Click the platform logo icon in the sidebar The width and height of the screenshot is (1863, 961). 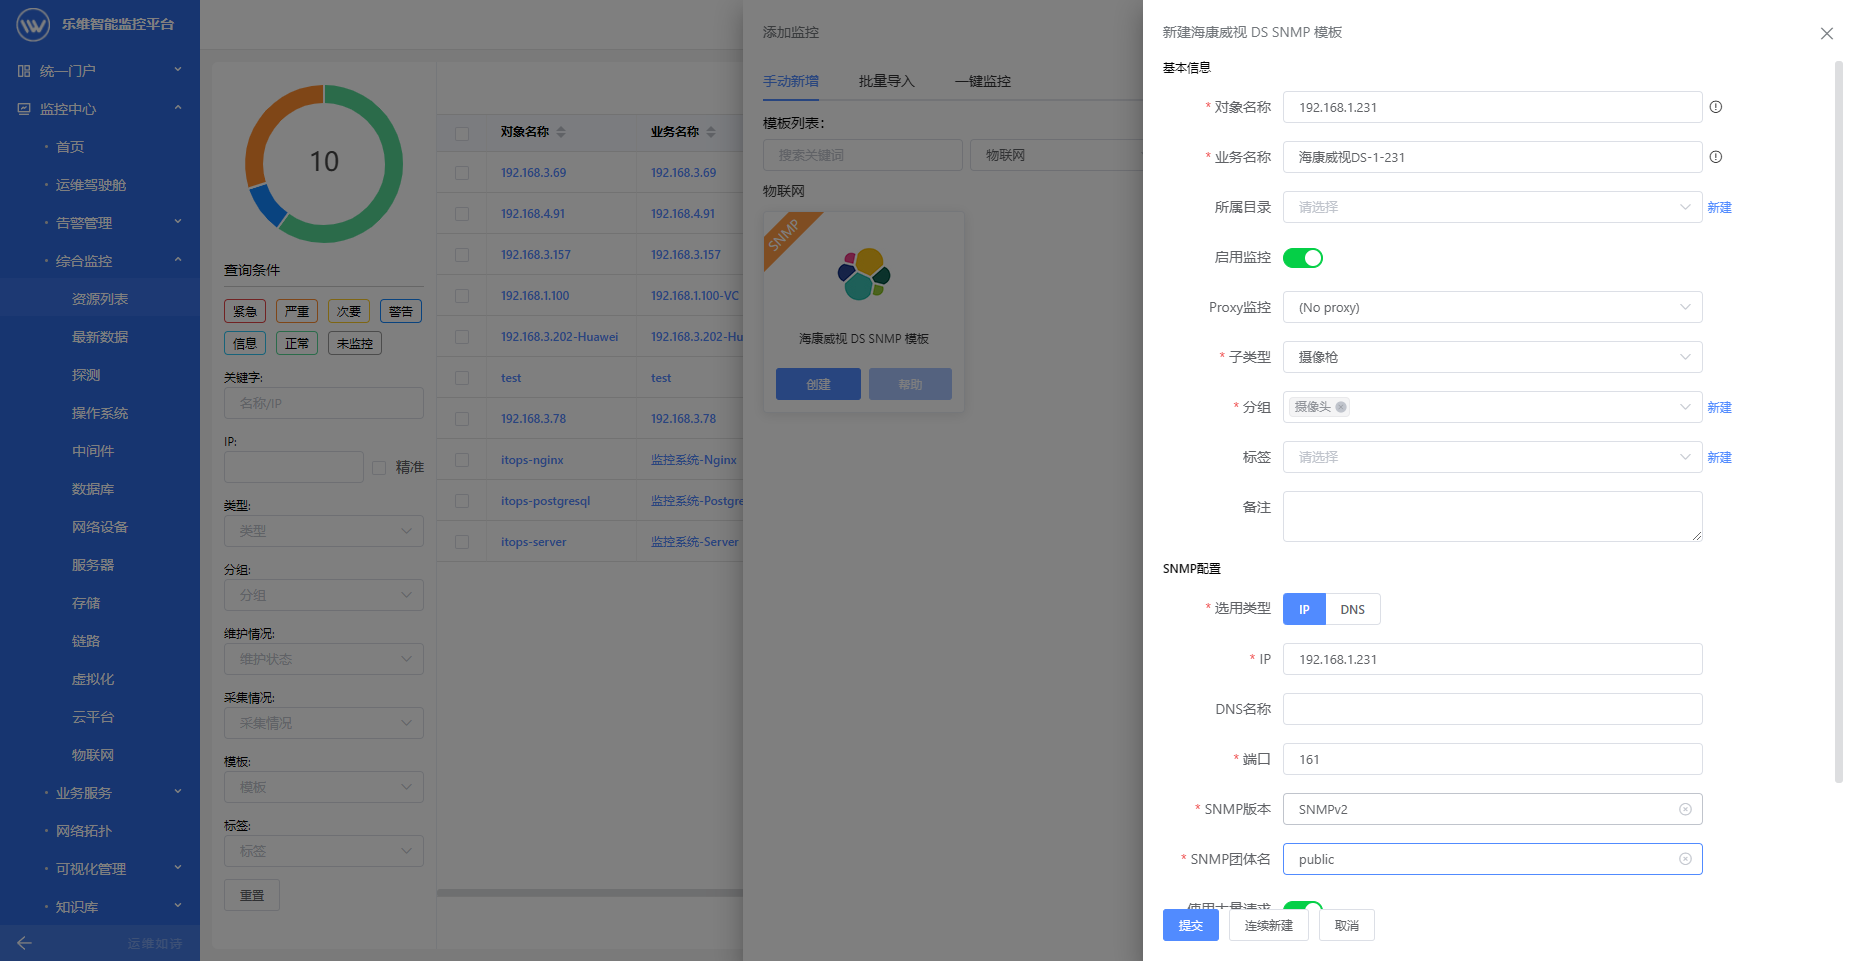[33, 24]
